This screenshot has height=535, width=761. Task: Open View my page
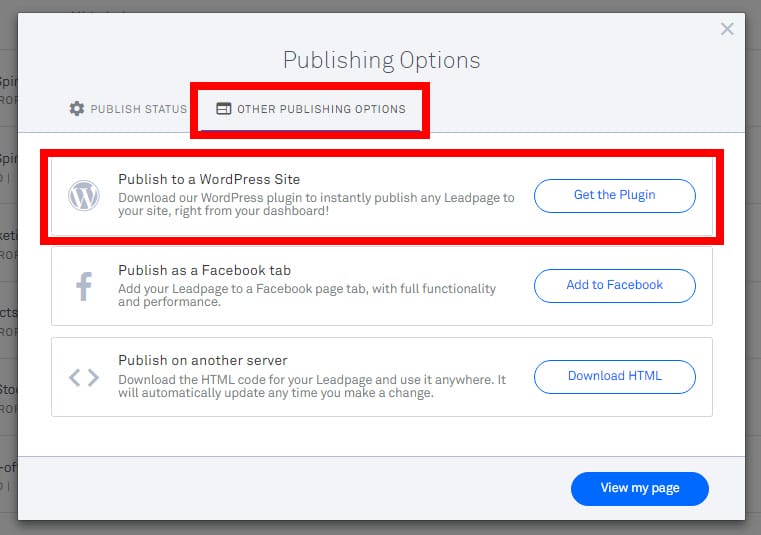(x=639, y=488)
